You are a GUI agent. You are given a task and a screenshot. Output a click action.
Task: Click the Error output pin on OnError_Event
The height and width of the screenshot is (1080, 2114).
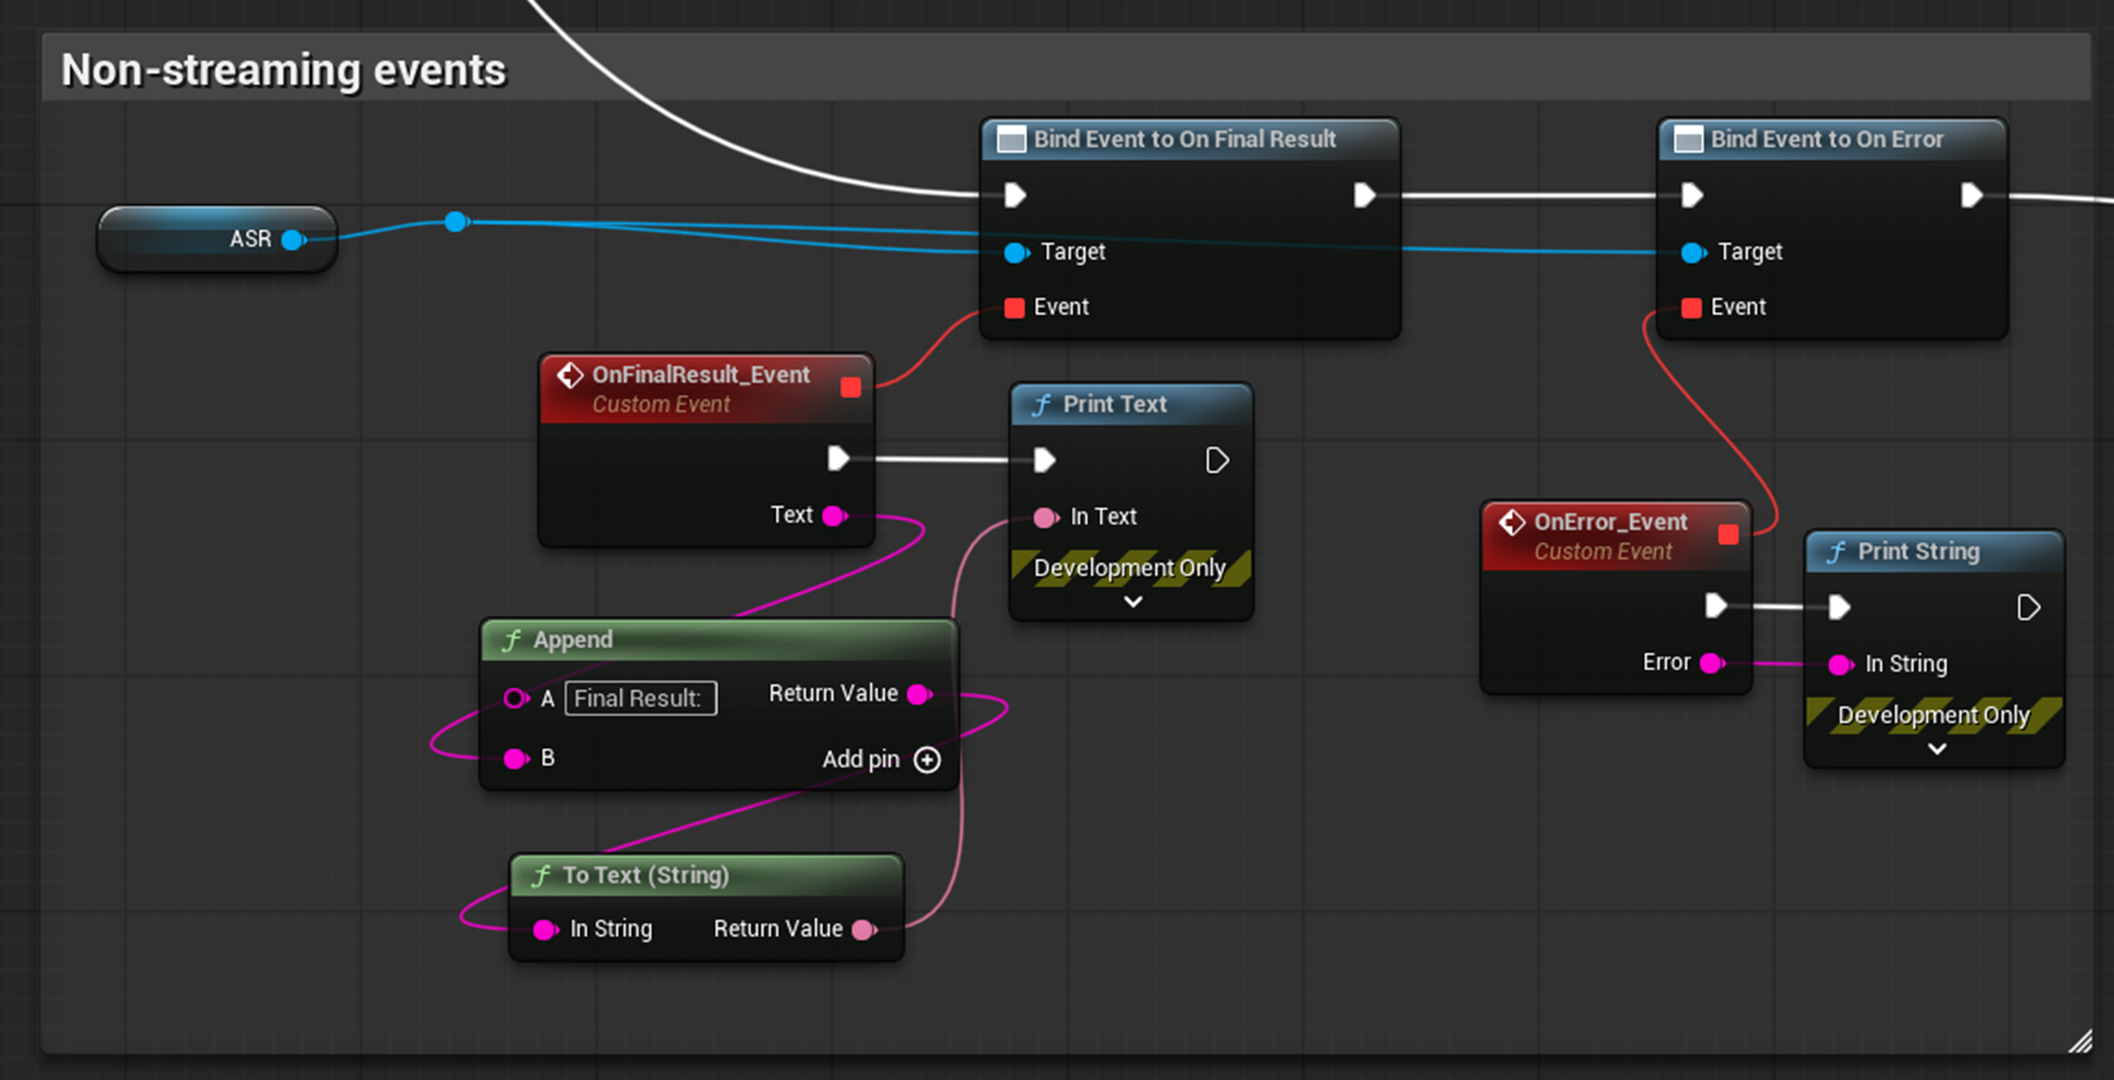click(1713, 662)
